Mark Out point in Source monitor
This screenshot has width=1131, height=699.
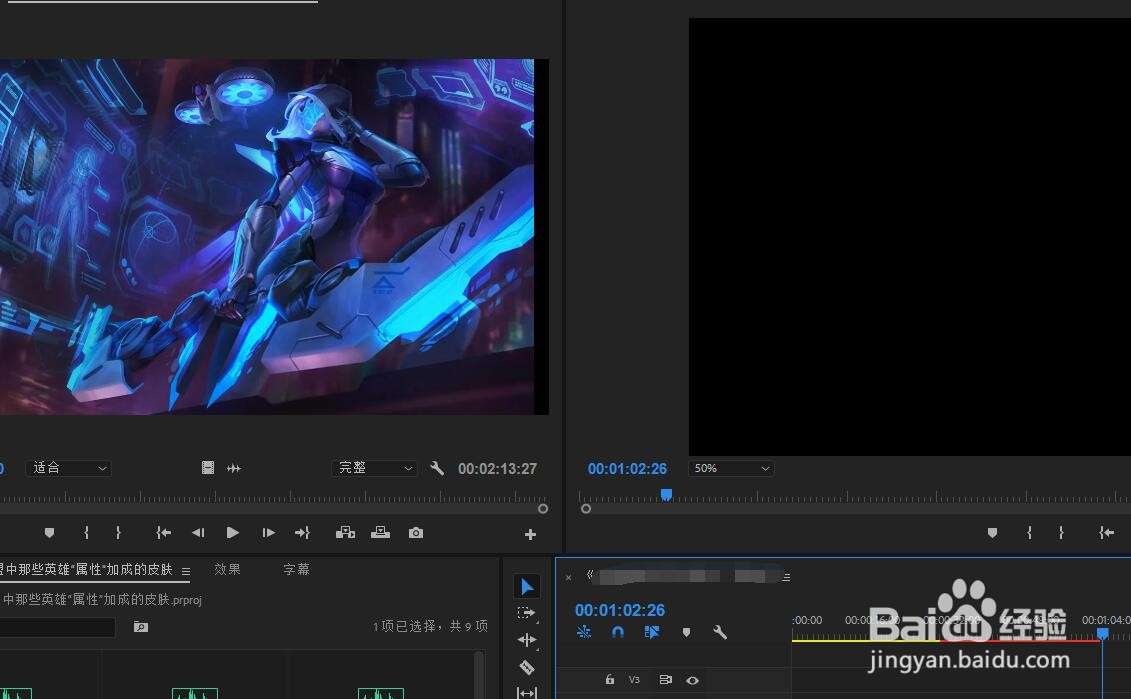click(118, 532)
